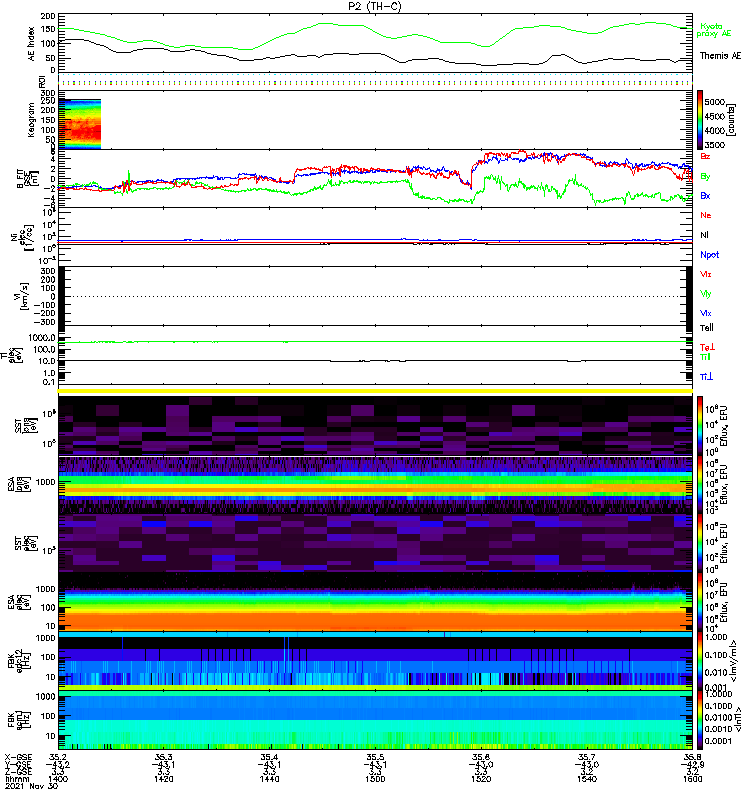Click the ESA electrons spectrogram panel
The width and height of the screenshot is (750, 800).
tap(375, 602)
